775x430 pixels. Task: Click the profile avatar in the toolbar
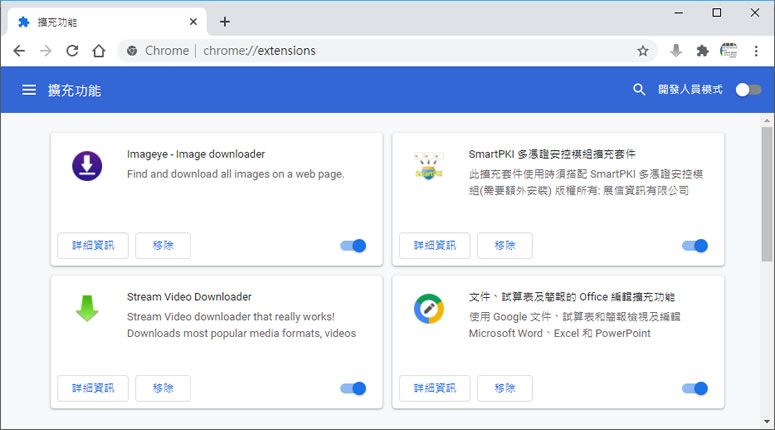[x=729, y=50]
